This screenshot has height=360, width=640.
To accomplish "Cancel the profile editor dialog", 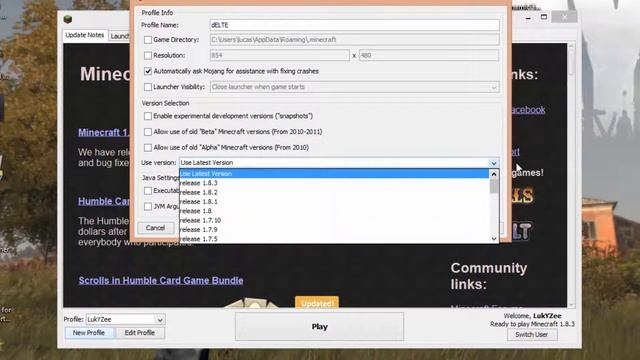I will 156,228.
